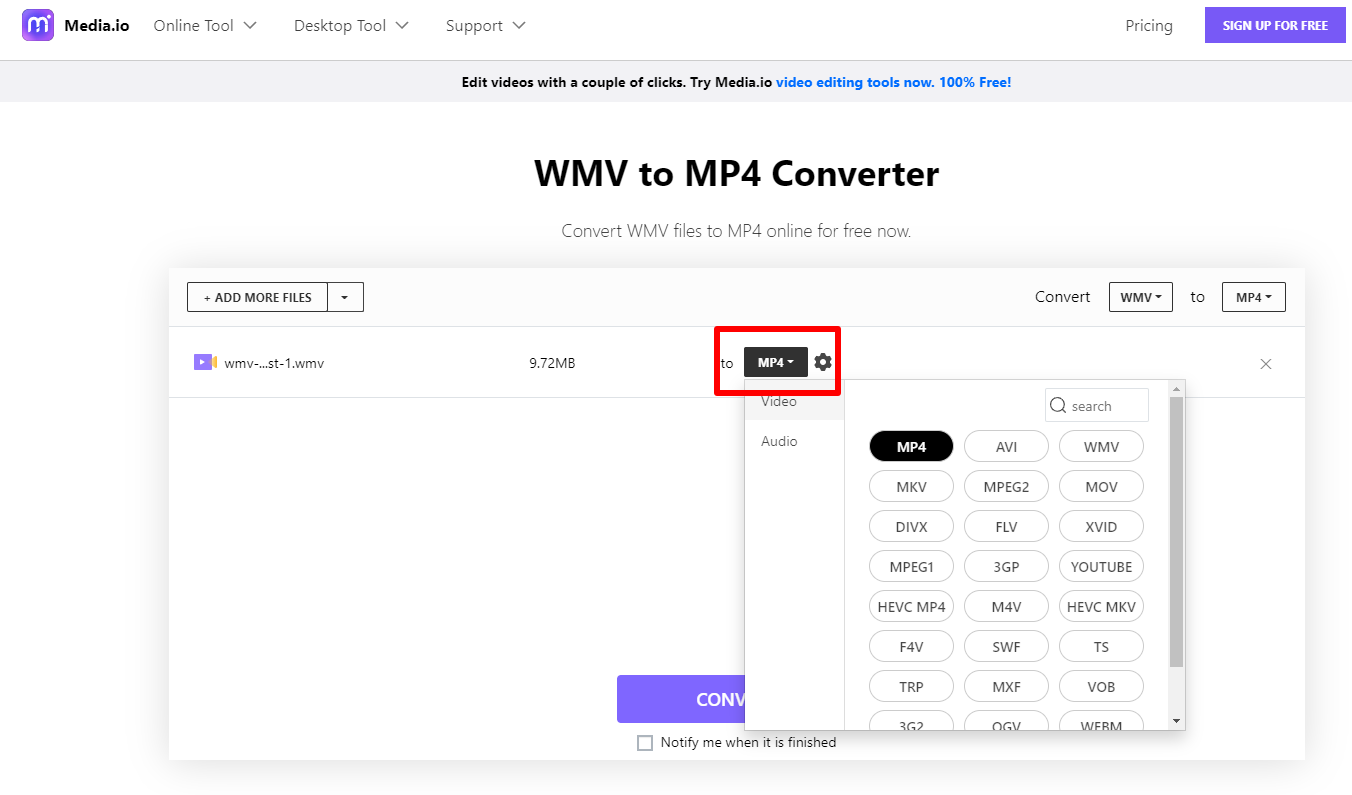Open the WMV source format dropdown

pyautogui.click(x=1141, y=297)
